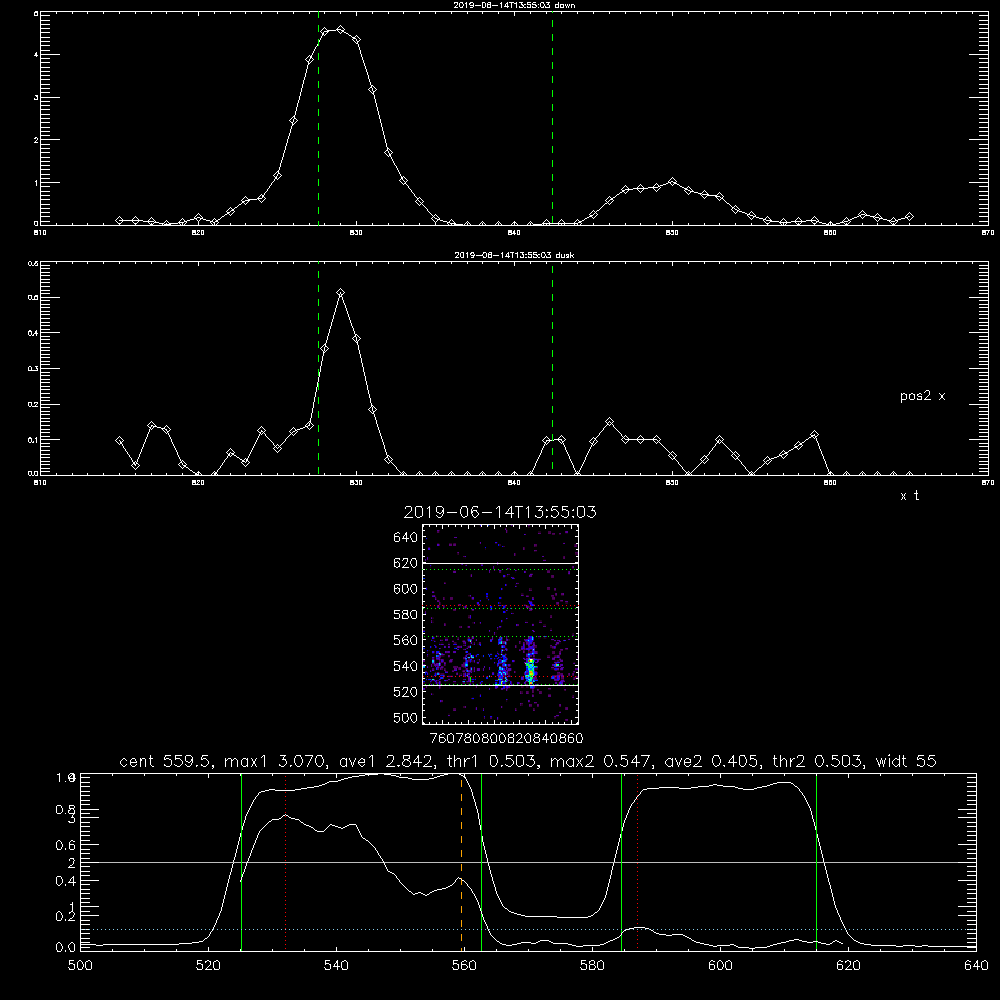
Task: Click bottom plot x-axis label 500
Action: tap(80, 966)
